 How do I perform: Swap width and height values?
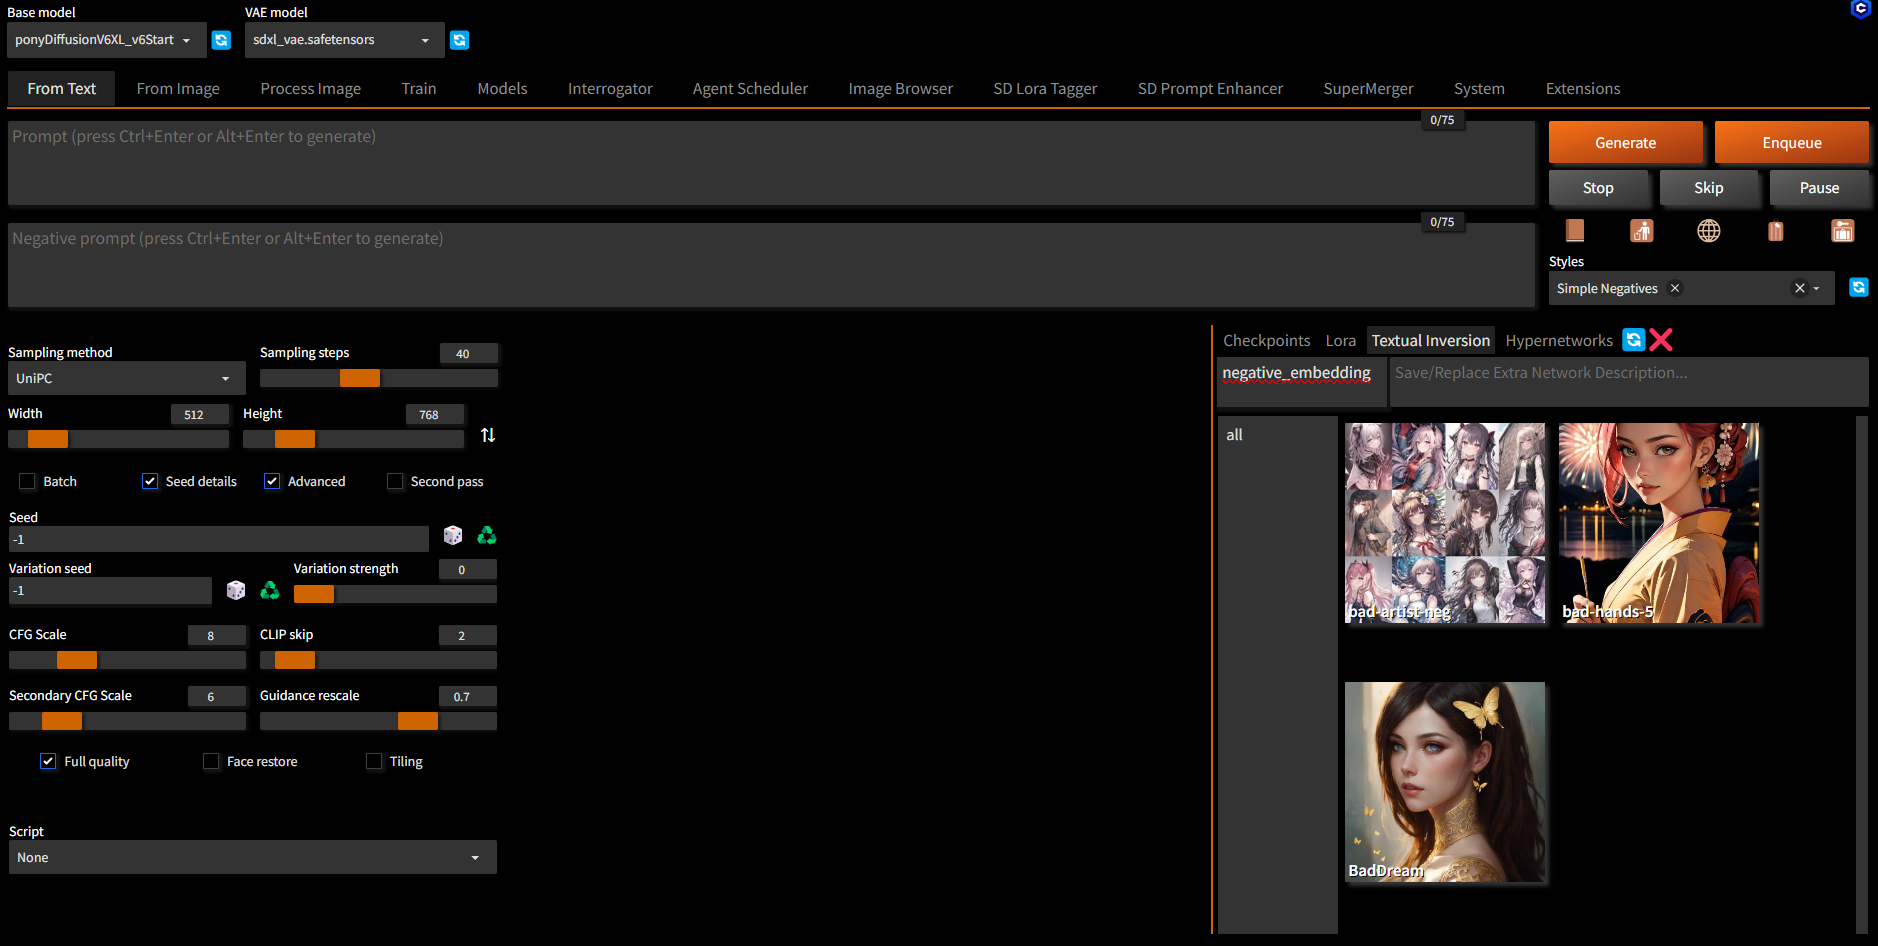(488, 435)
